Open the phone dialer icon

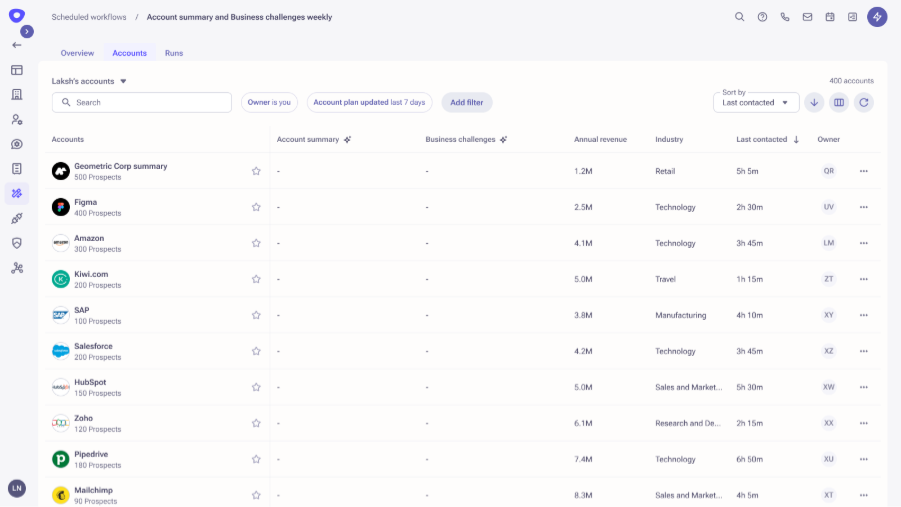click(785, 17)
